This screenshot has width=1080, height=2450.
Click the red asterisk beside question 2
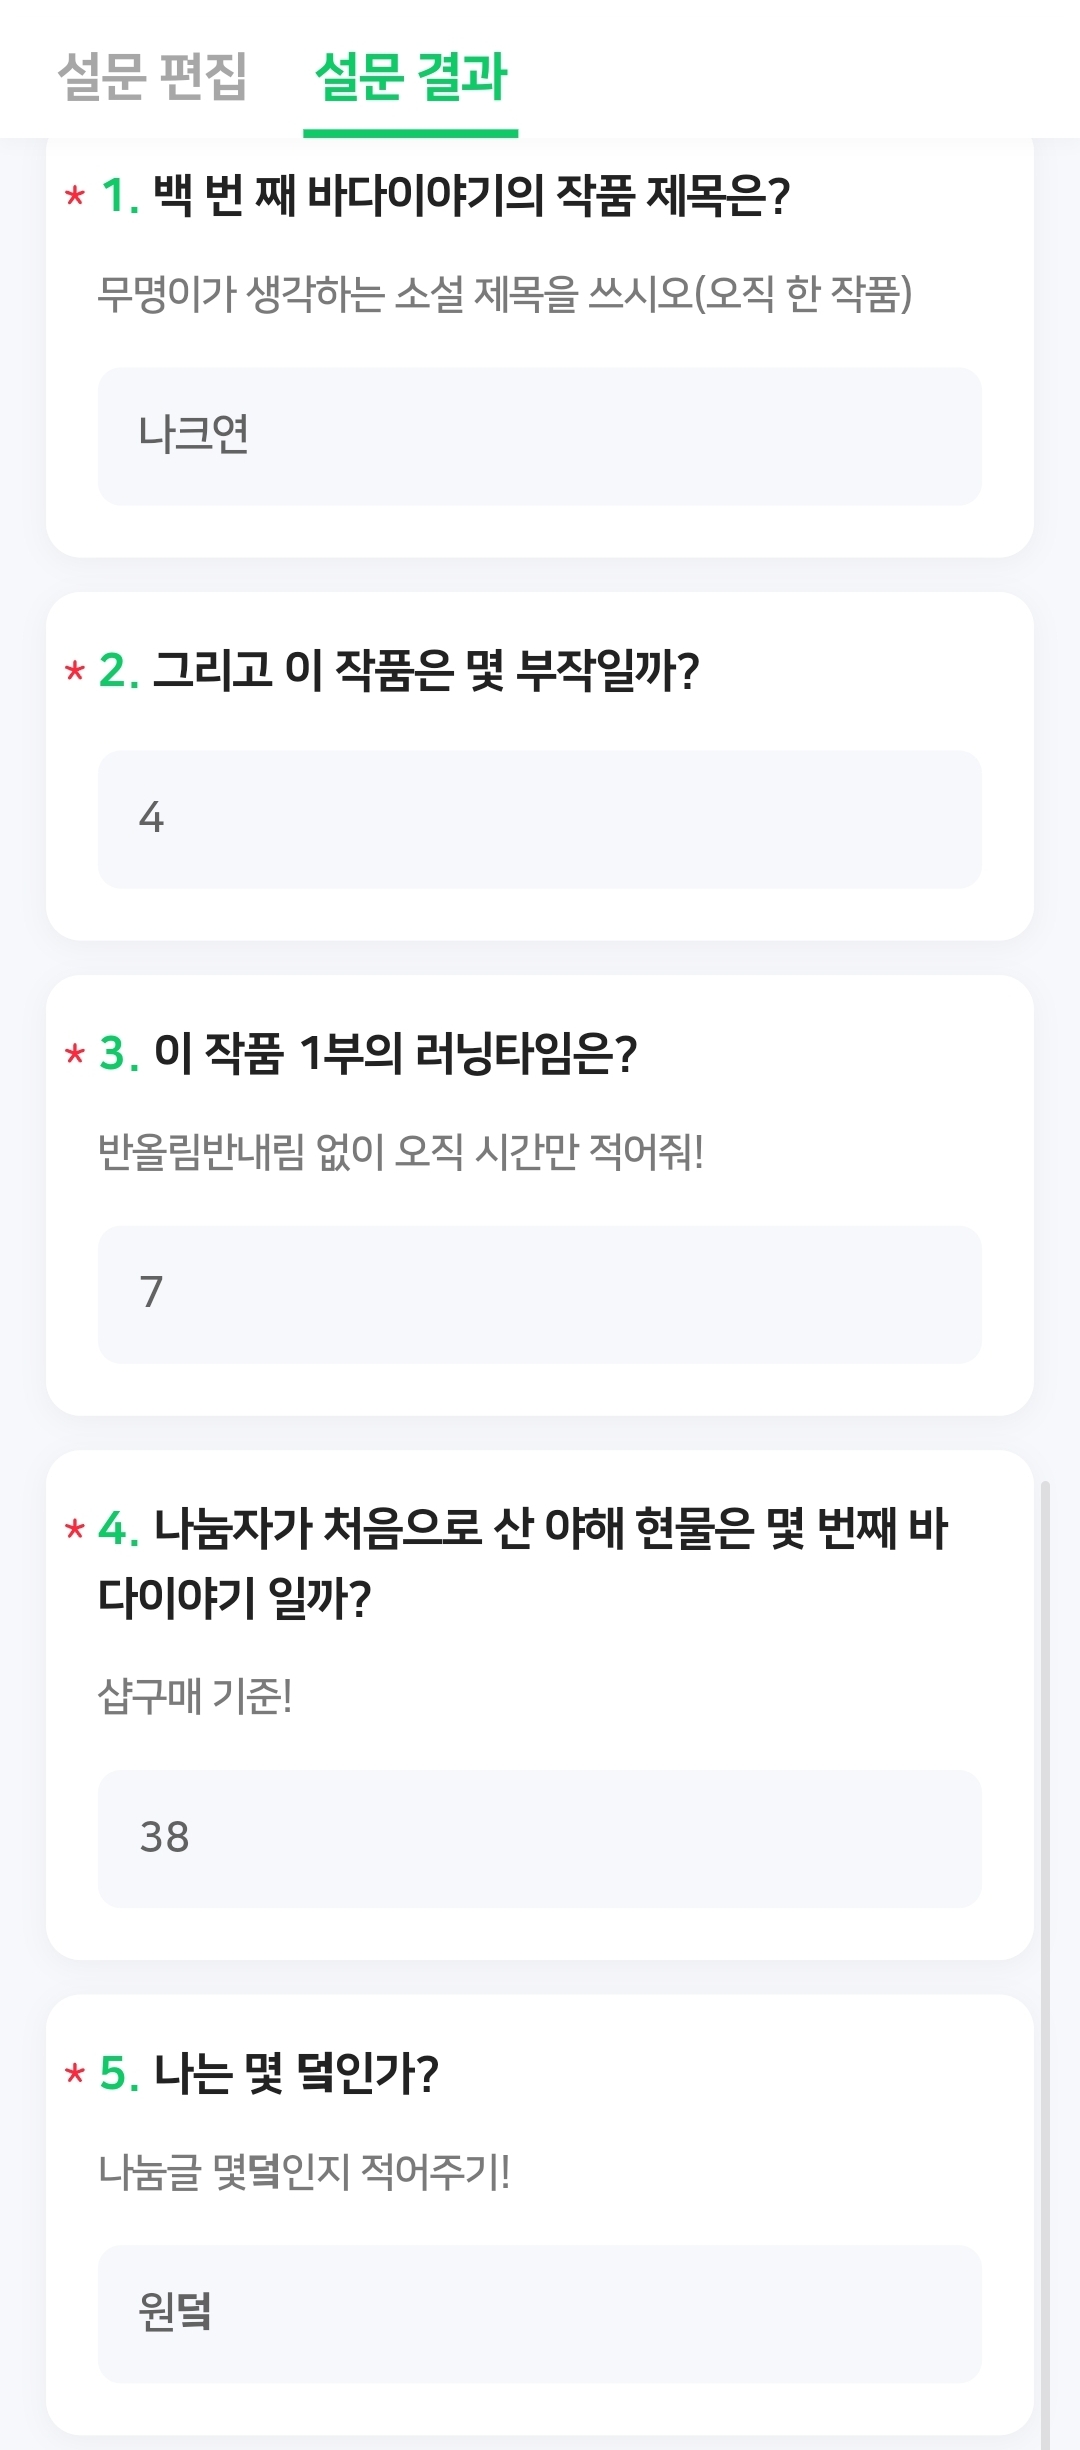tap(75, 671)
